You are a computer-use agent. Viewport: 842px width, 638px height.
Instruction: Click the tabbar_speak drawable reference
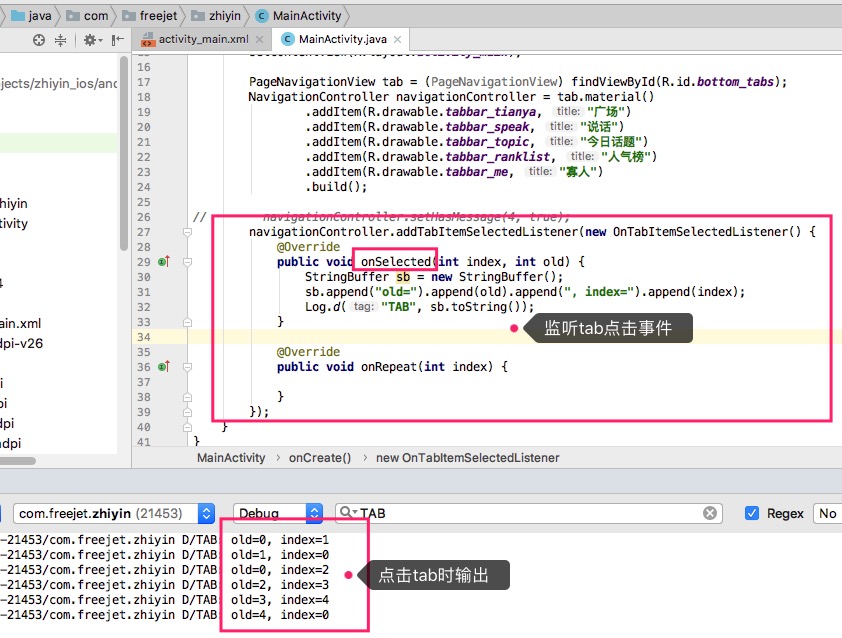487,127
